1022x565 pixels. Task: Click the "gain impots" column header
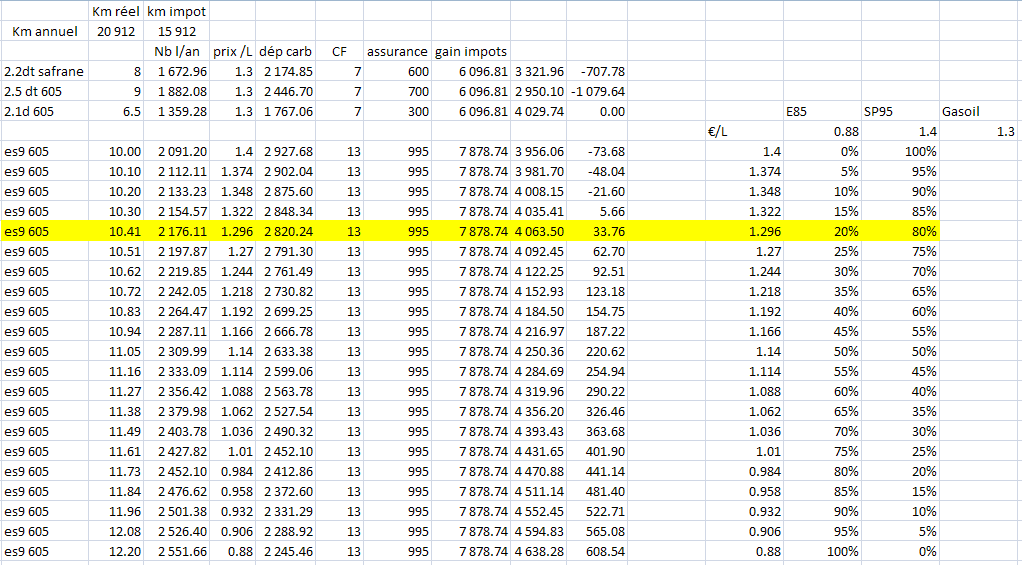point(471,51)
